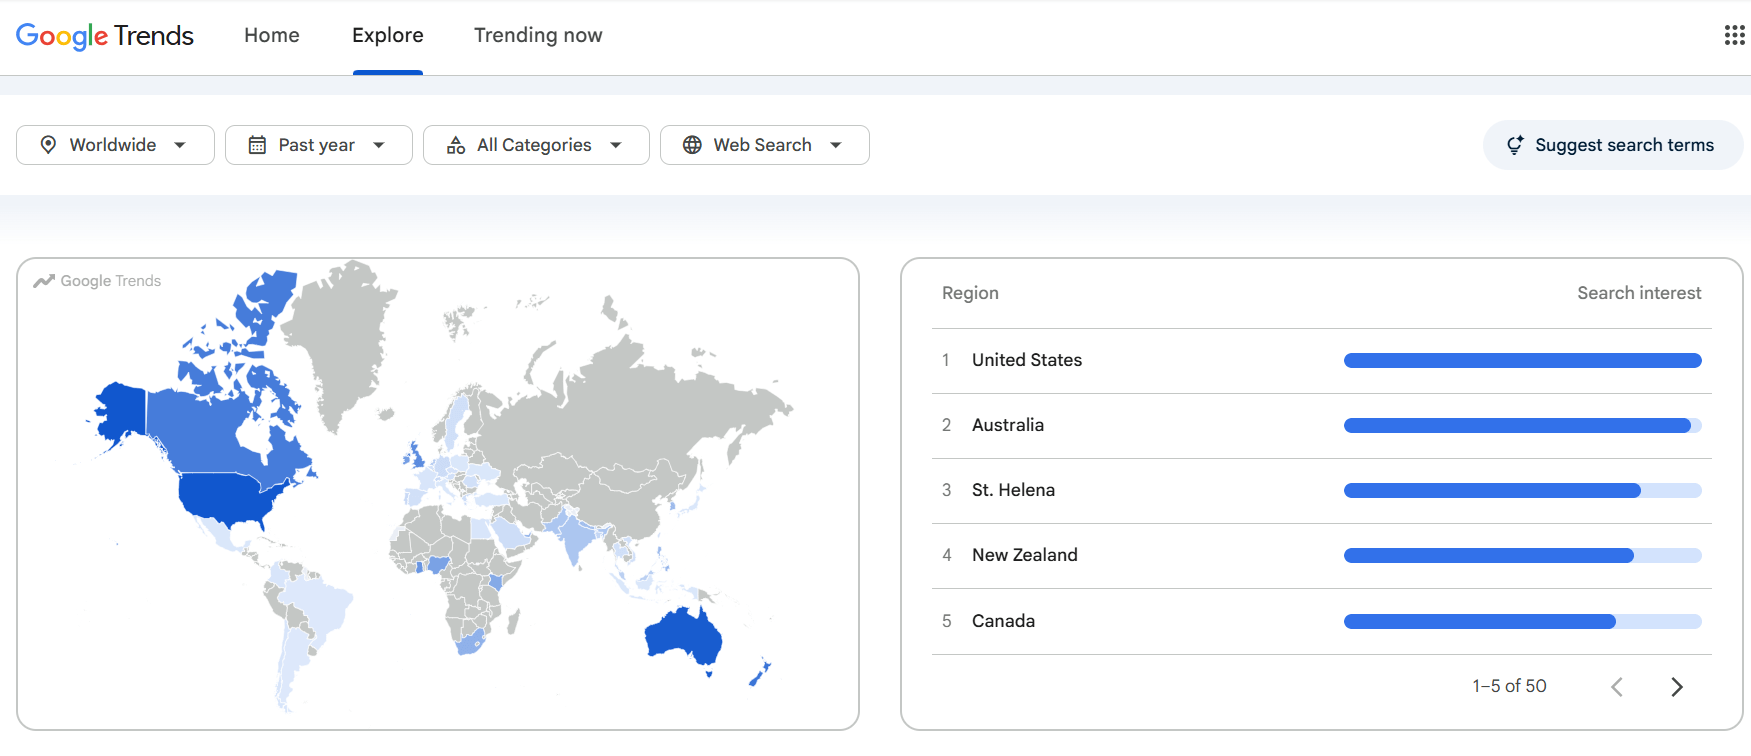Image resolution: width=1751 pixels, height=756 pixels.
Task: Click the globe icon in Web Search filter
Action: [x=692, y=145]
